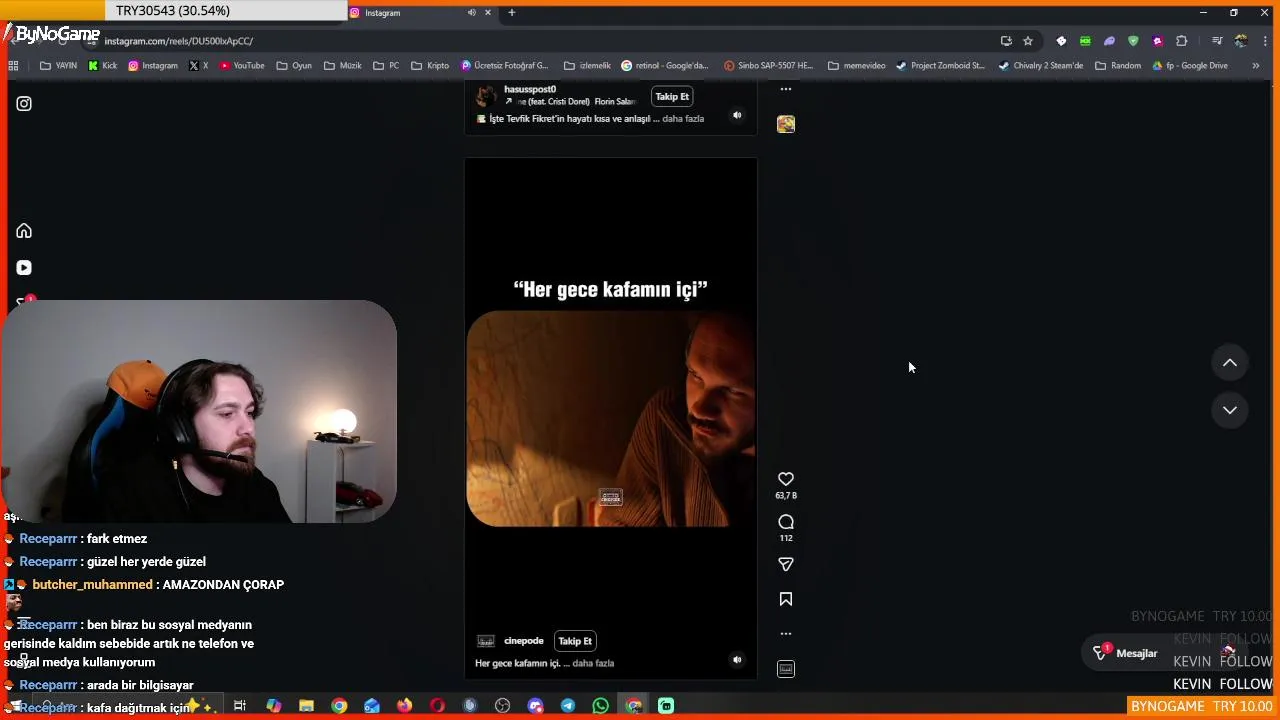The image size is (1280, 720).
Task: Open Random bookmark folder
Action: 1118,66
